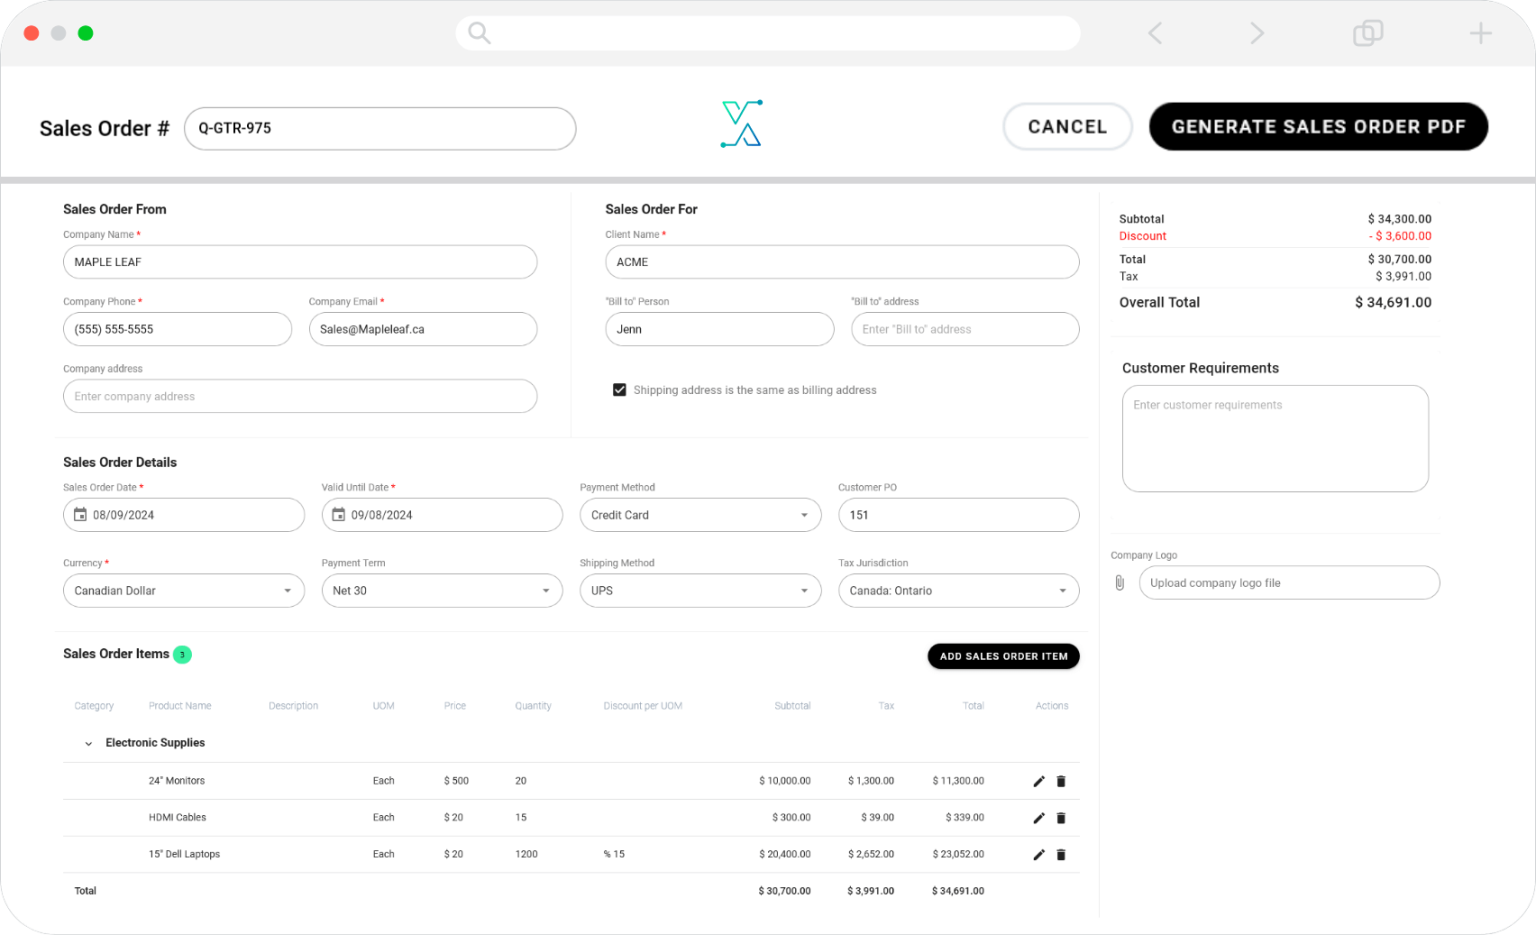Edit the 15" Dell Laptops line item
The height and width of the screenshot is (935, 1536).
(1039, 854)
